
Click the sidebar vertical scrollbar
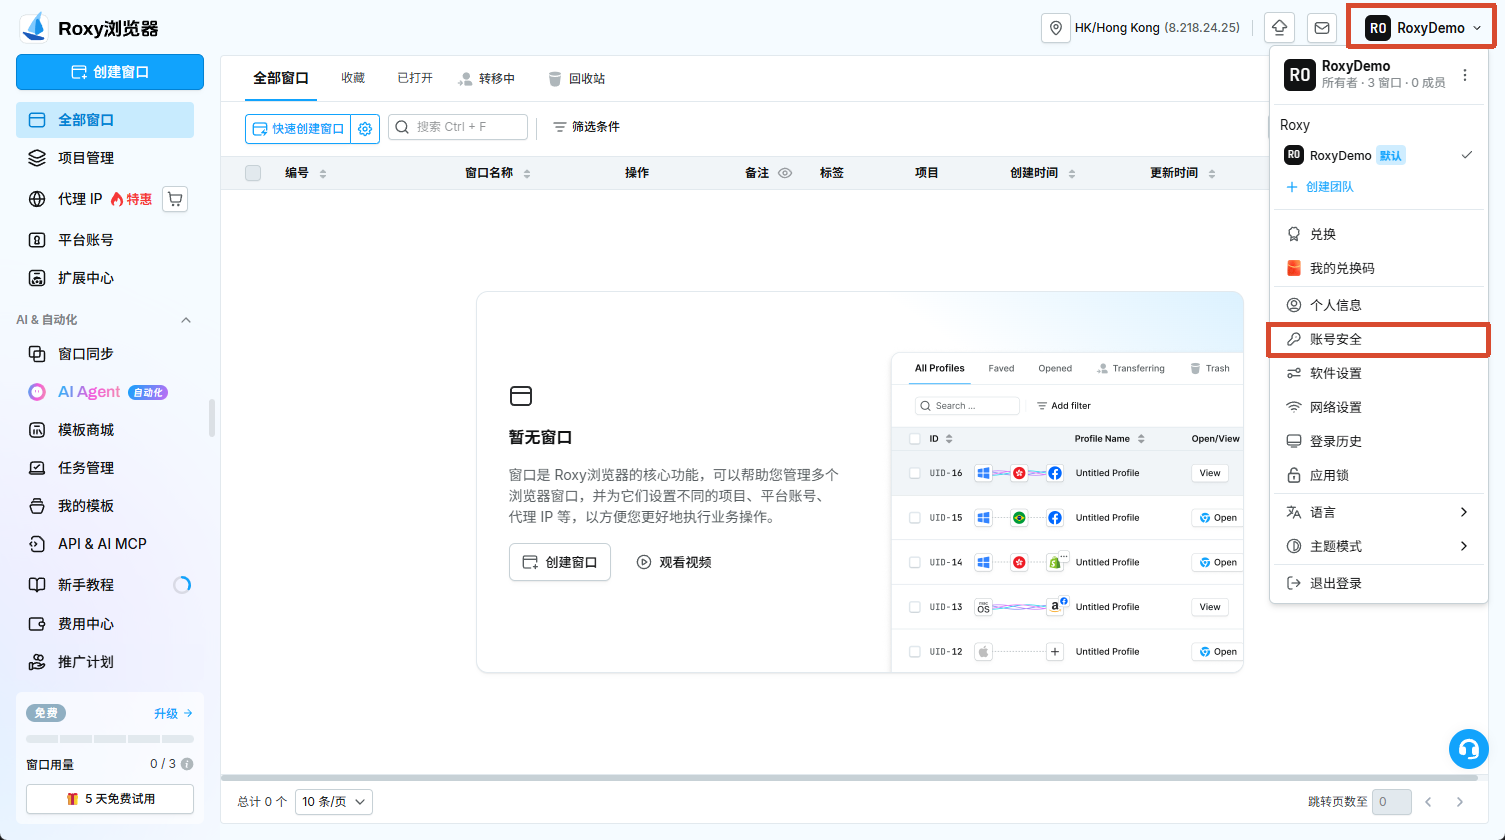click(212, 418)
